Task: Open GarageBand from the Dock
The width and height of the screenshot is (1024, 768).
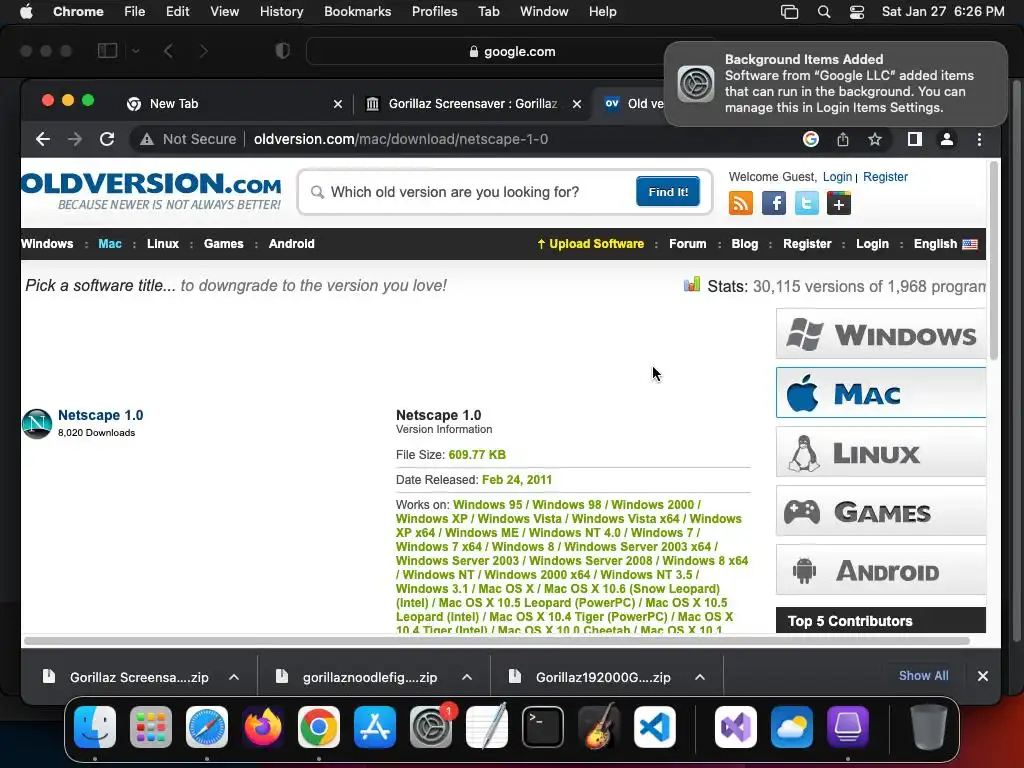Action: [599, 727]
